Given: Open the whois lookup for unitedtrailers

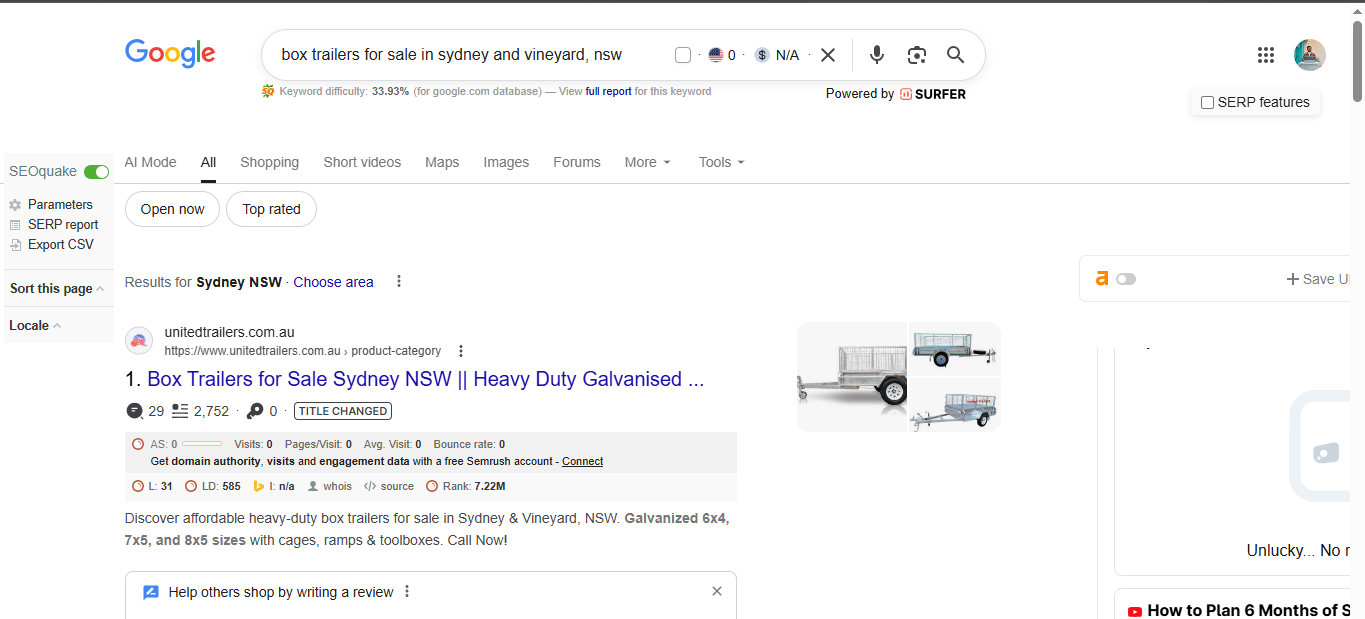Looking at the screenshot, I should tap(330, 486).
